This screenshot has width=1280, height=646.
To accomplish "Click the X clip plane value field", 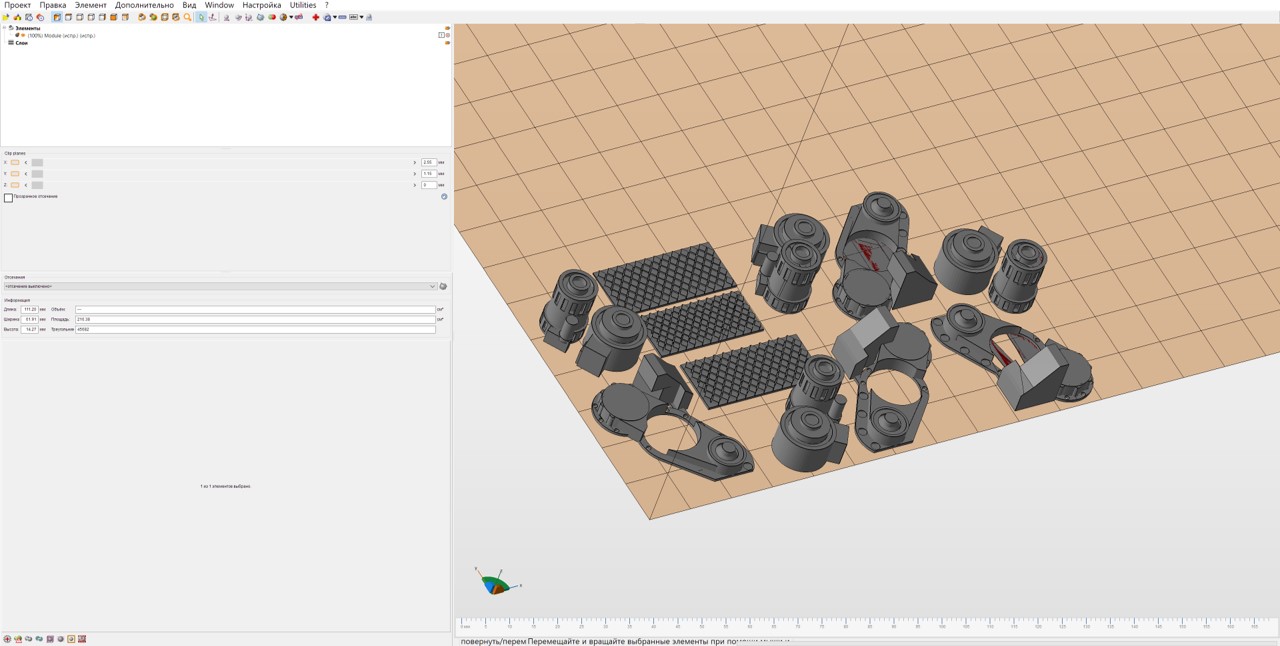I will 428,162.
